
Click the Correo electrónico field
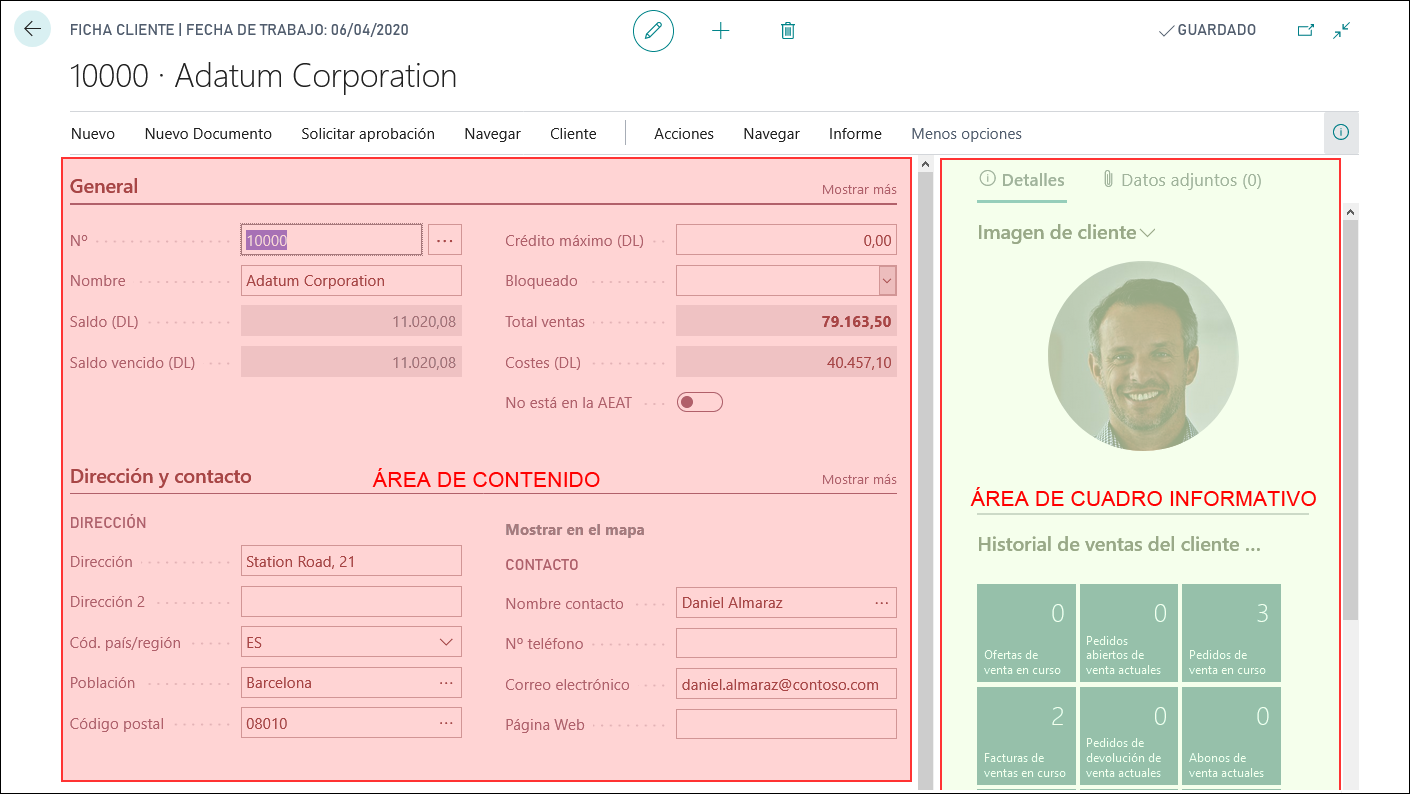[786, 684]
